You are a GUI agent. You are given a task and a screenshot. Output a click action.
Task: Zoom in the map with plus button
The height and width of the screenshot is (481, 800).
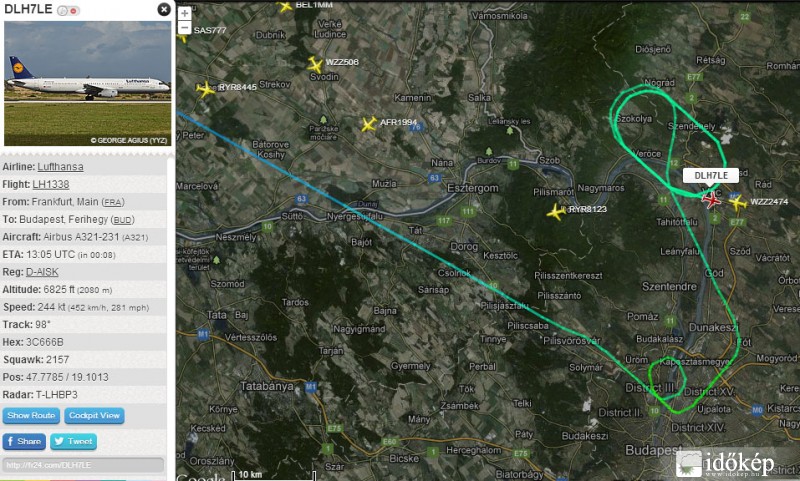[x=185, y=13]
